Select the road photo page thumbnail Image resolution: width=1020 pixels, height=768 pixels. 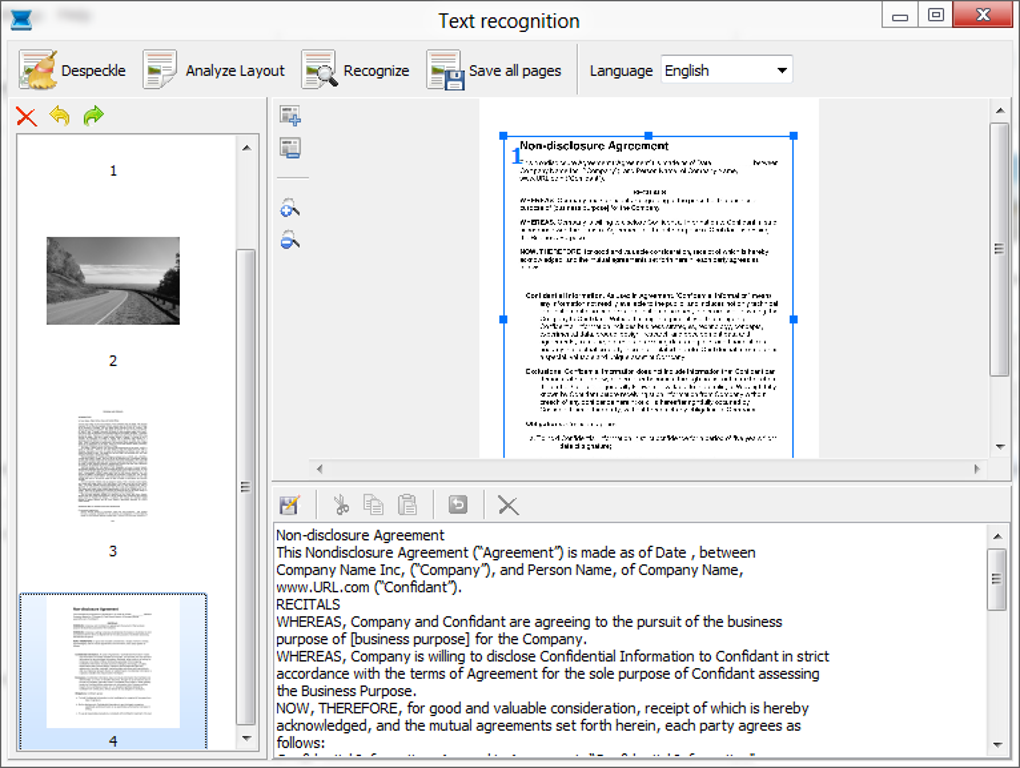pyautogui.click(x=113, y=280)
